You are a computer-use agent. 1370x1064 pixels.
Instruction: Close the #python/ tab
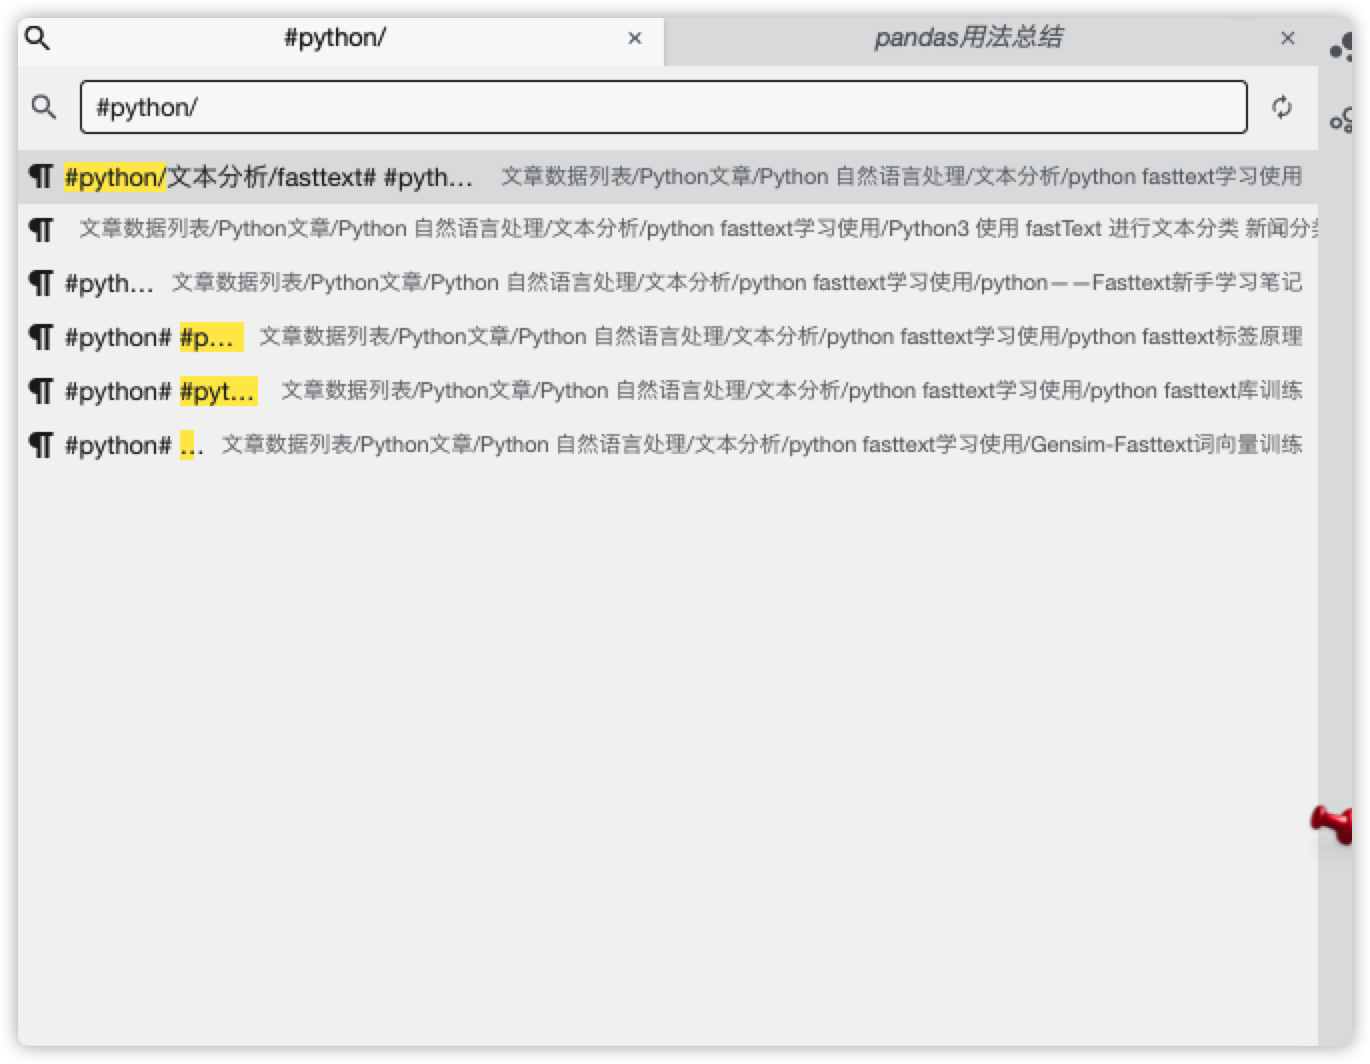(x=635, y=38)
